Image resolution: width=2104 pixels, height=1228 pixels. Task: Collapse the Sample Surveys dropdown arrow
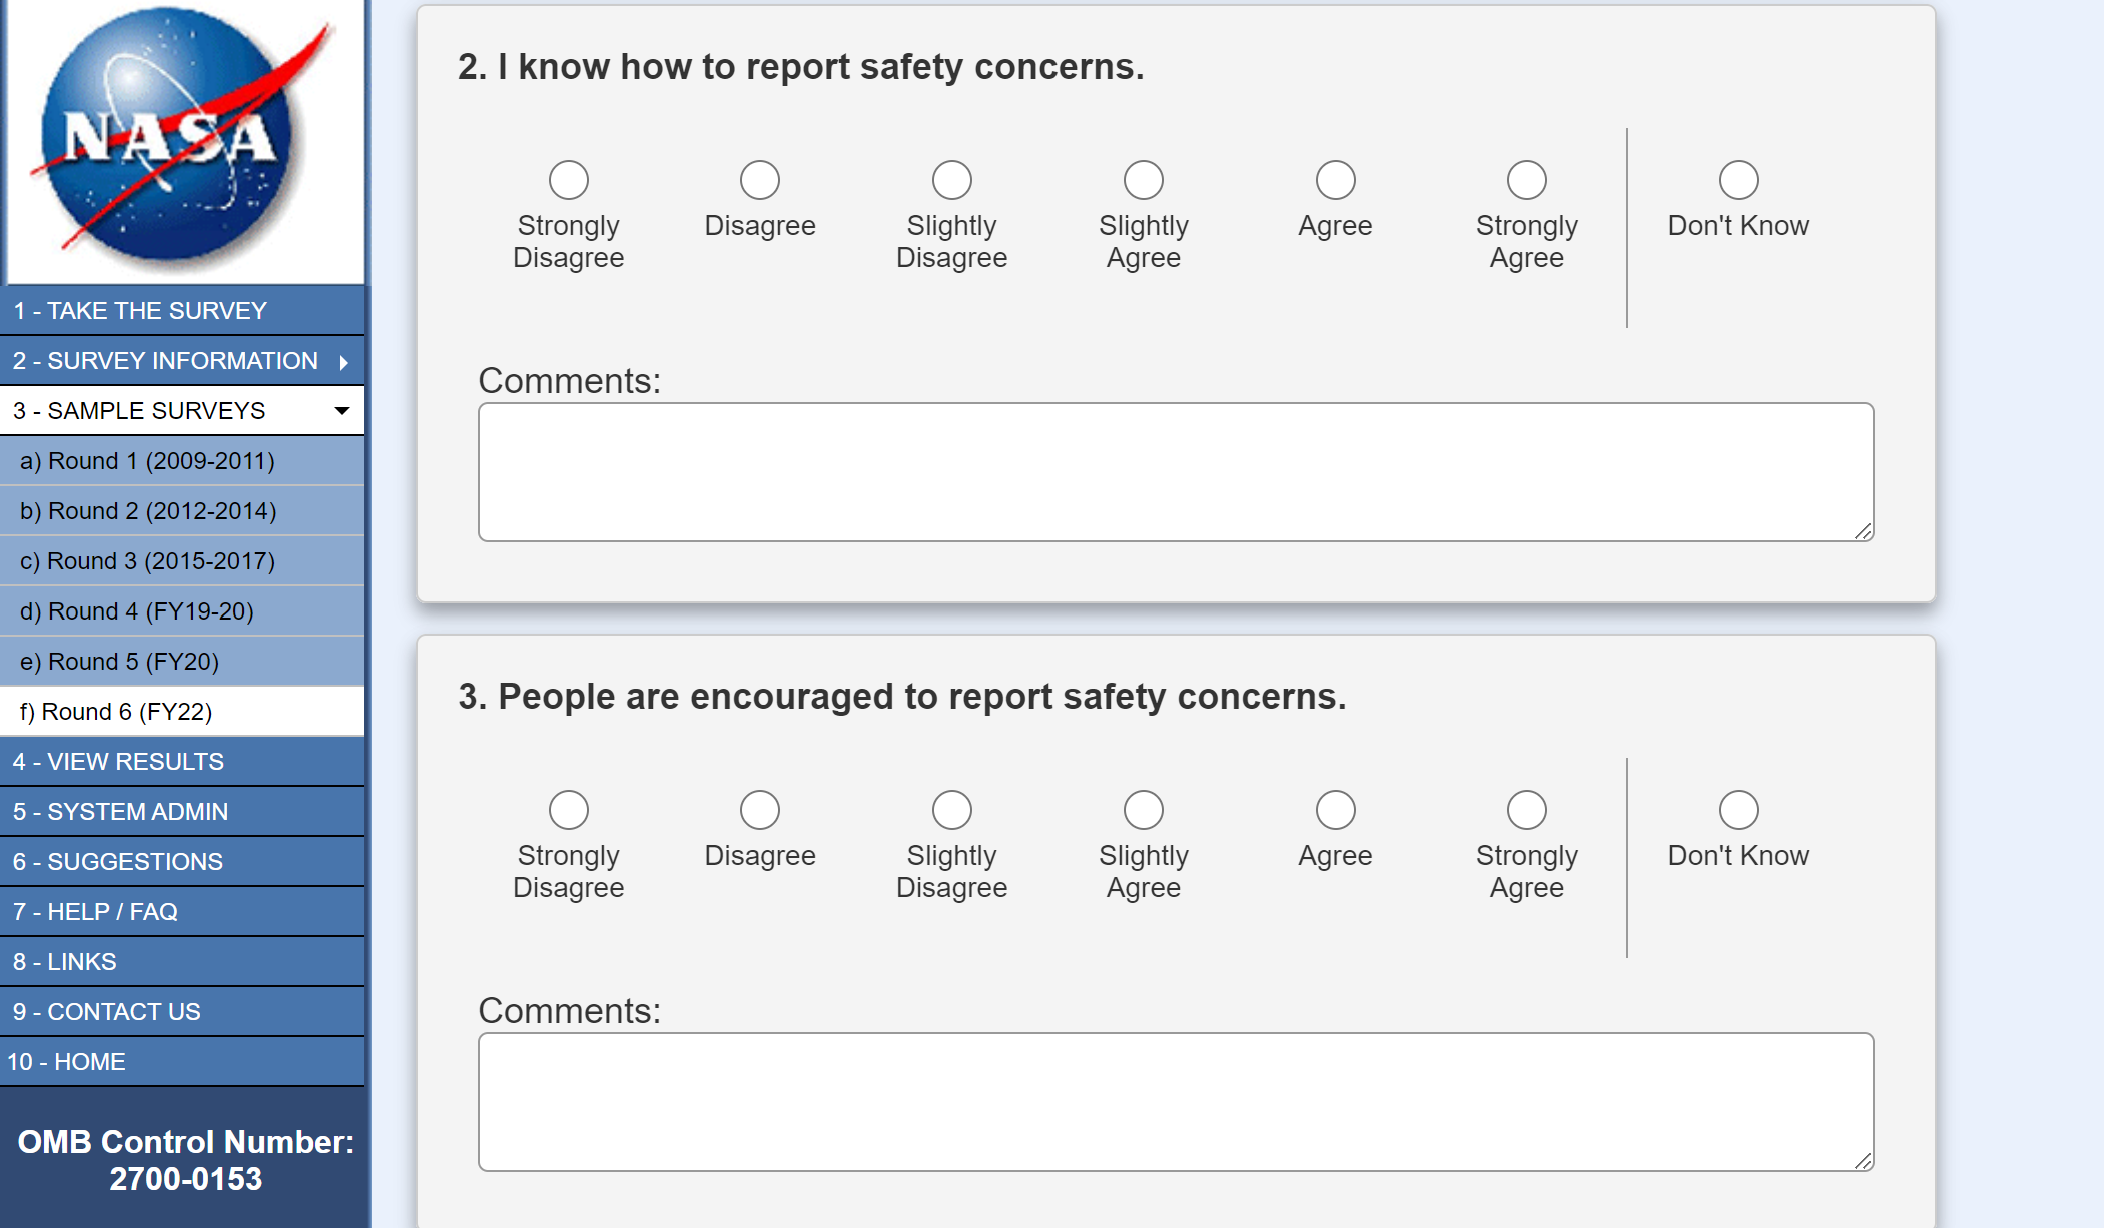click(x=342, y=411)
